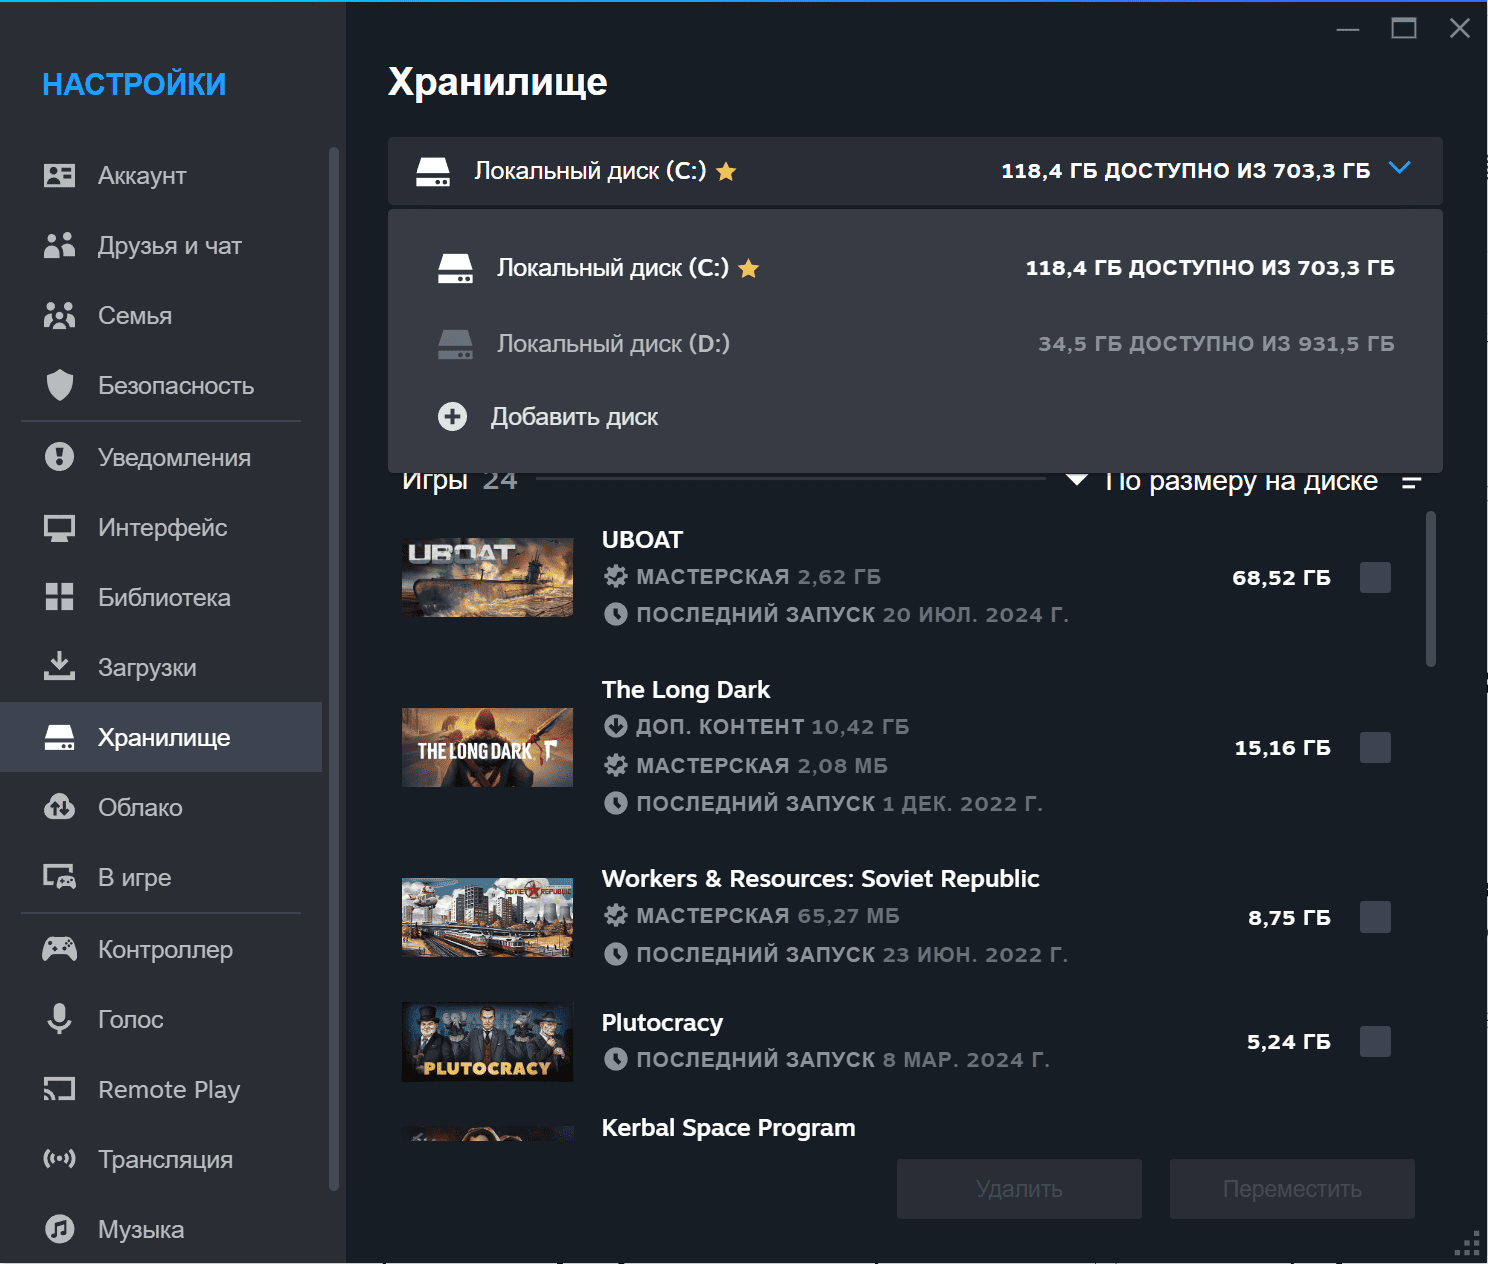Click the game list scrollbar
The width and height of the screenshot is (1488, 1264).
[1431, 589]
